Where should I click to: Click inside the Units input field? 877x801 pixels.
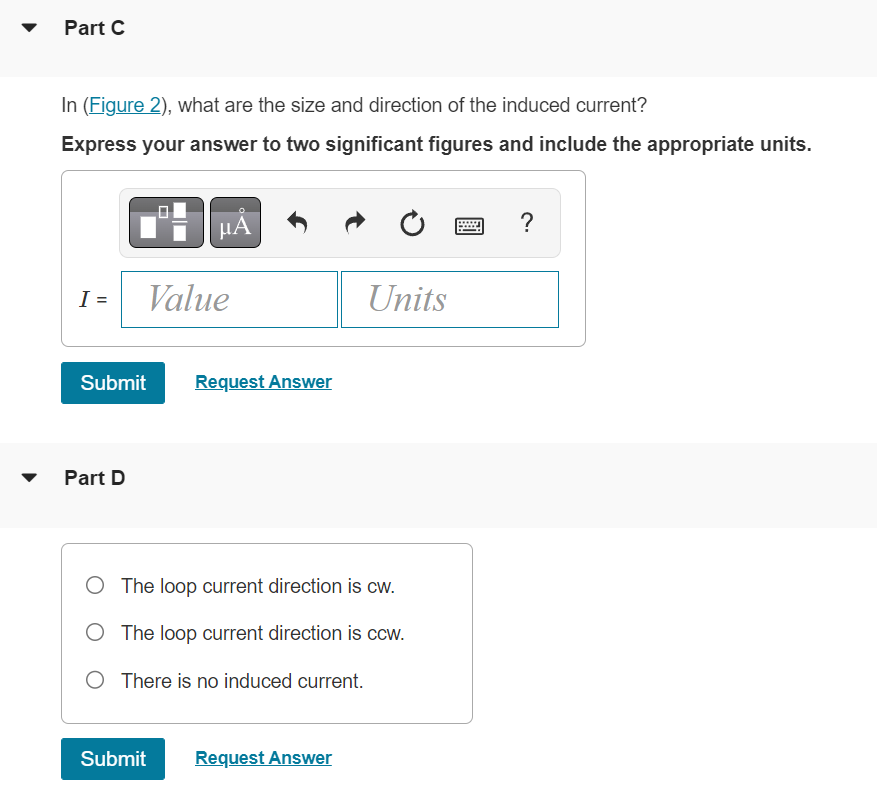(448, 299)
